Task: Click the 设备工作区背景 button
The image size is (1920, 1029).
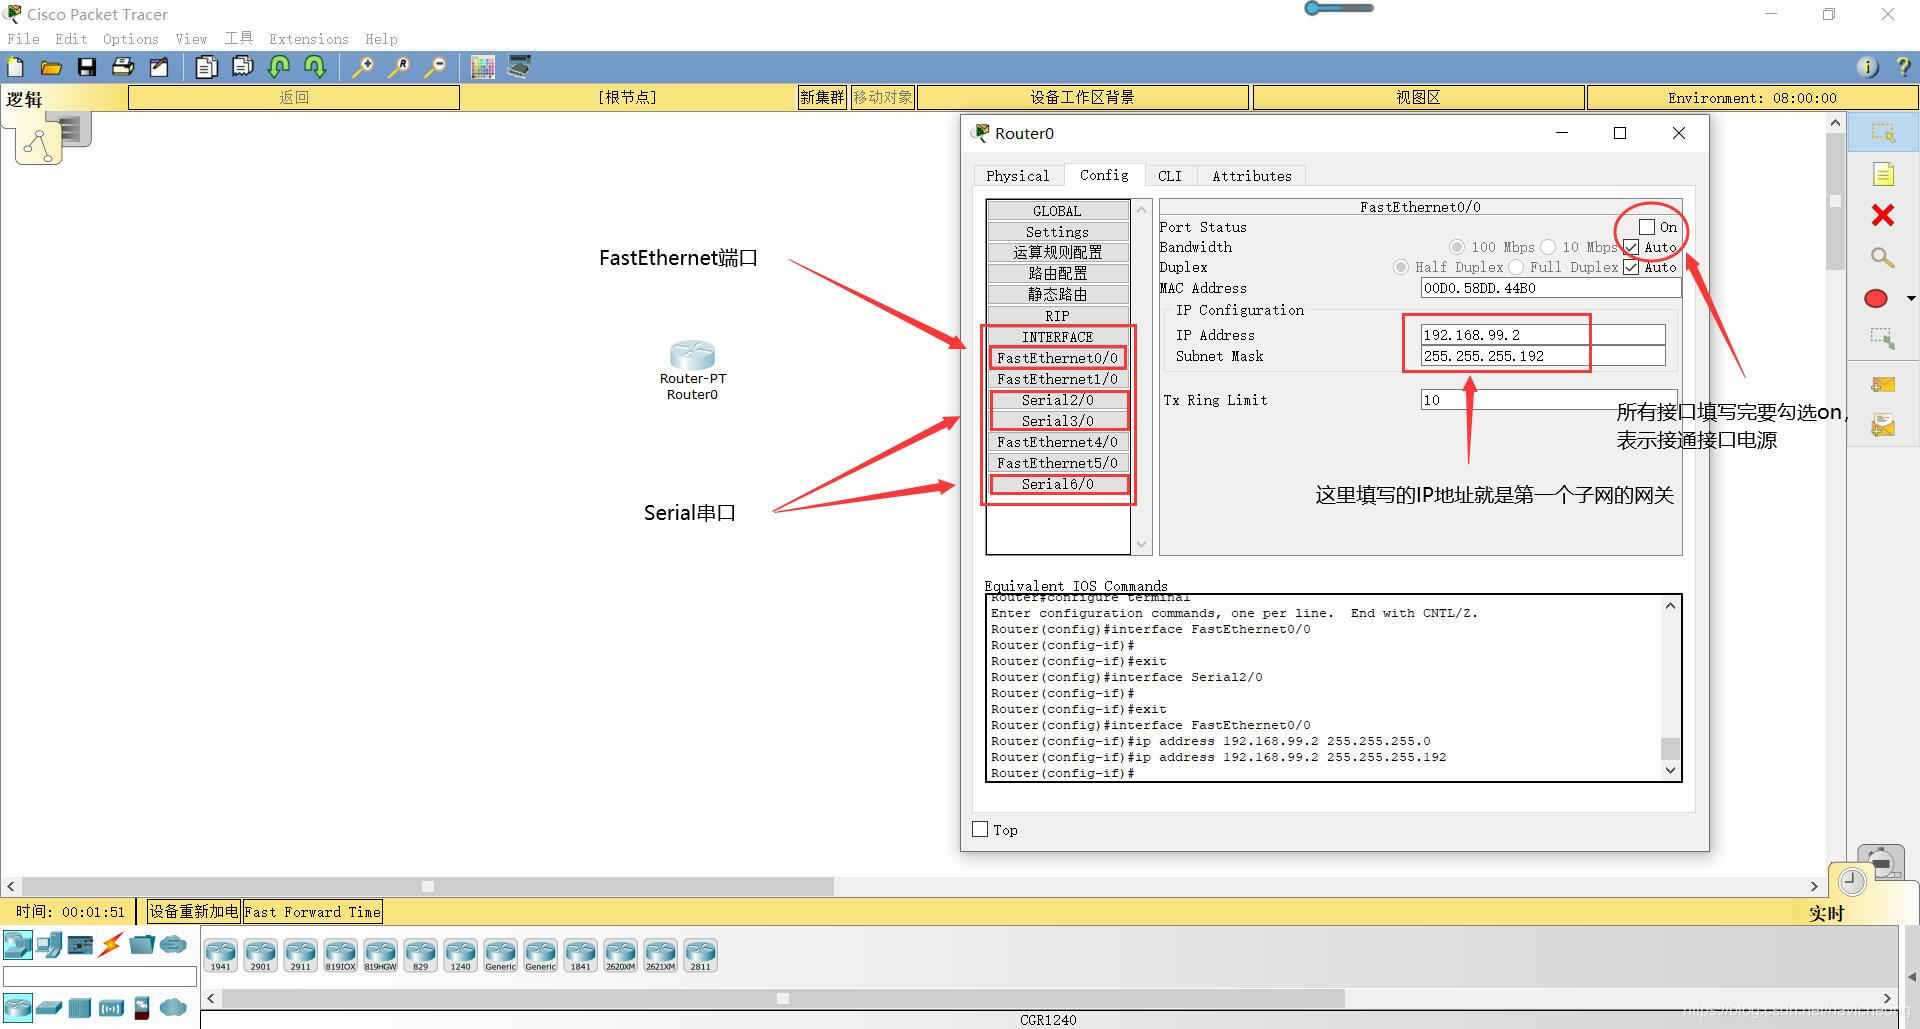Action: pyautogui.click(x=1082, y=97)
